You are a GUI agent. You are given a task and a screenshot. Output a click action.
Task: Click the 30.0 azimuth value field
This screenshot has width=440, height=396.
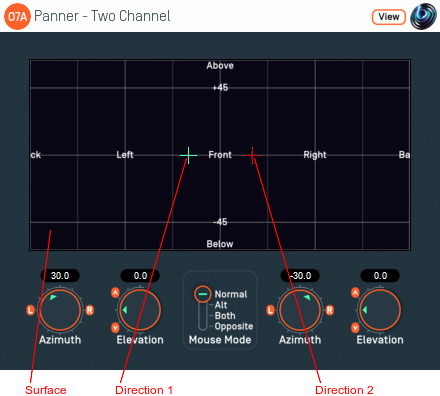pyautogui.click(x=60, y=276)
